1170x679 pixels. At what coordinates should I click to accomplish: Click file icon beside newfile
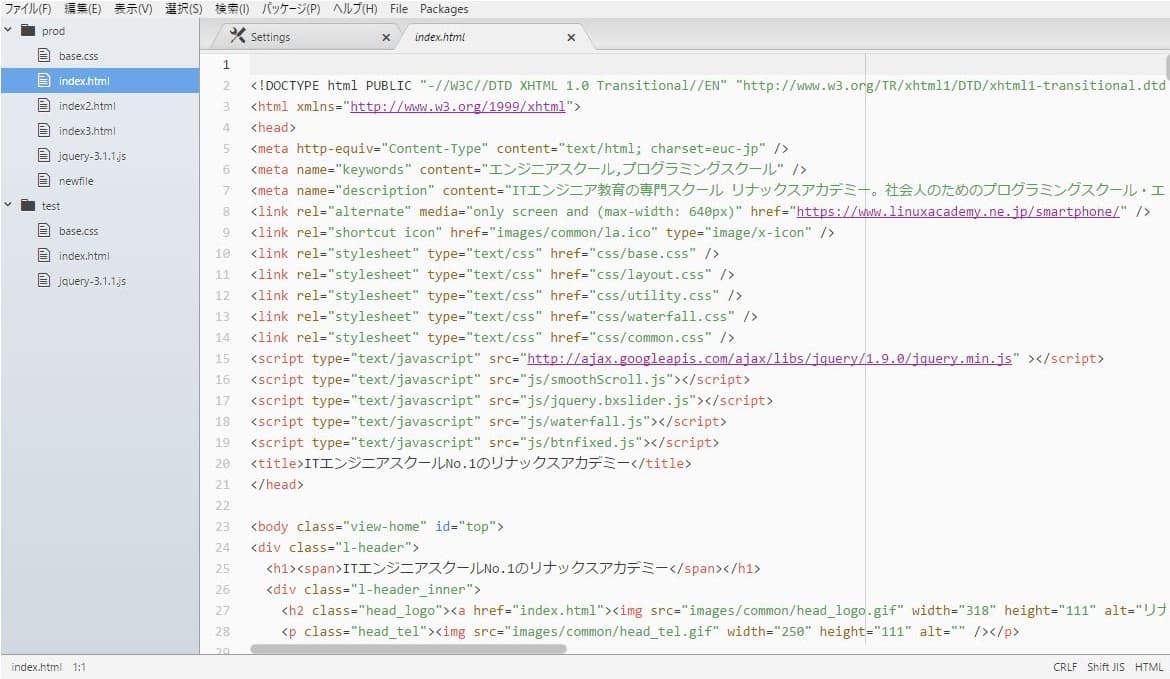(x=44, y=181)
